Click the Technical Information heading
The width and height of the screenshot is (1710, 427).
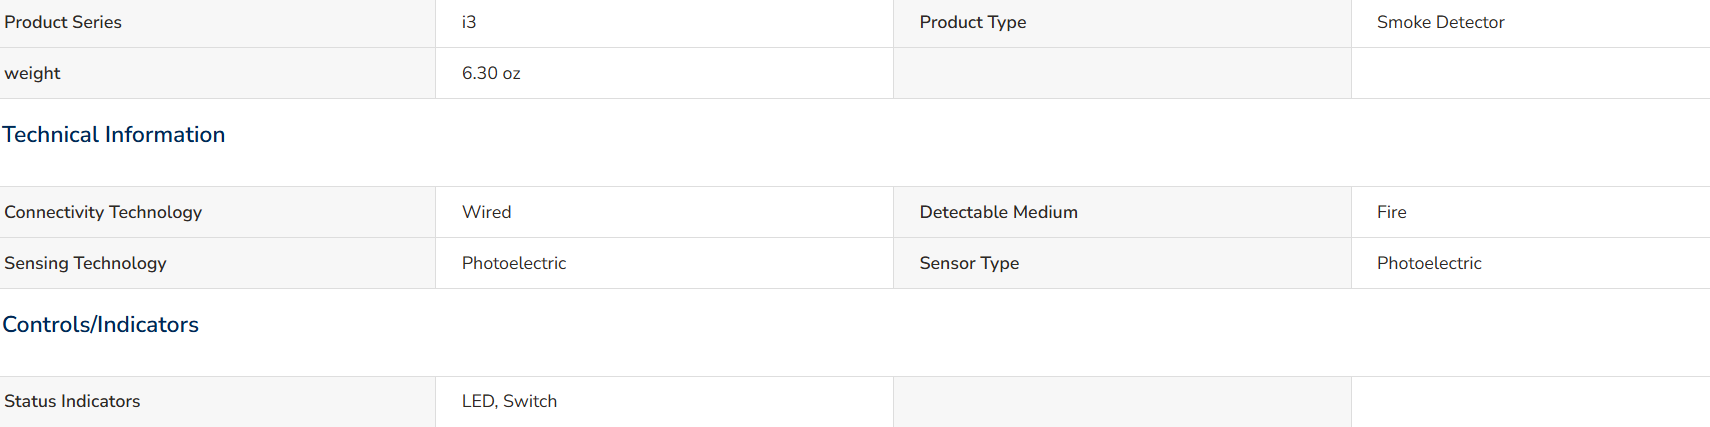(x=113, y=134)
